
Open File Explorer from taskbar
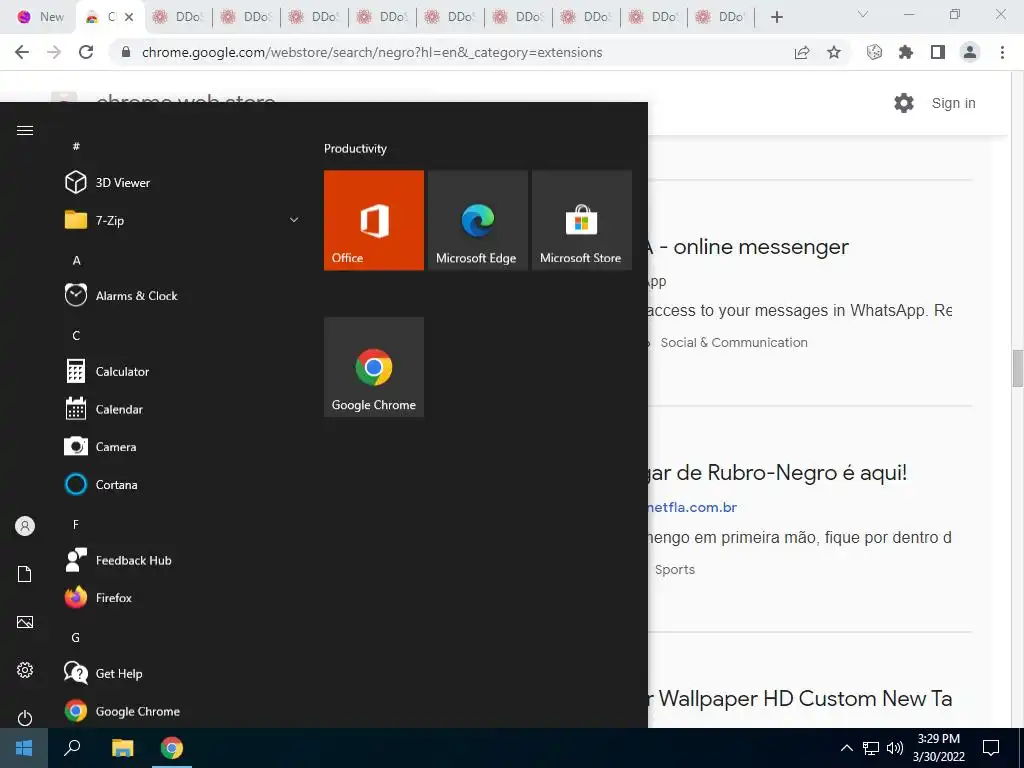click(122, 748)
